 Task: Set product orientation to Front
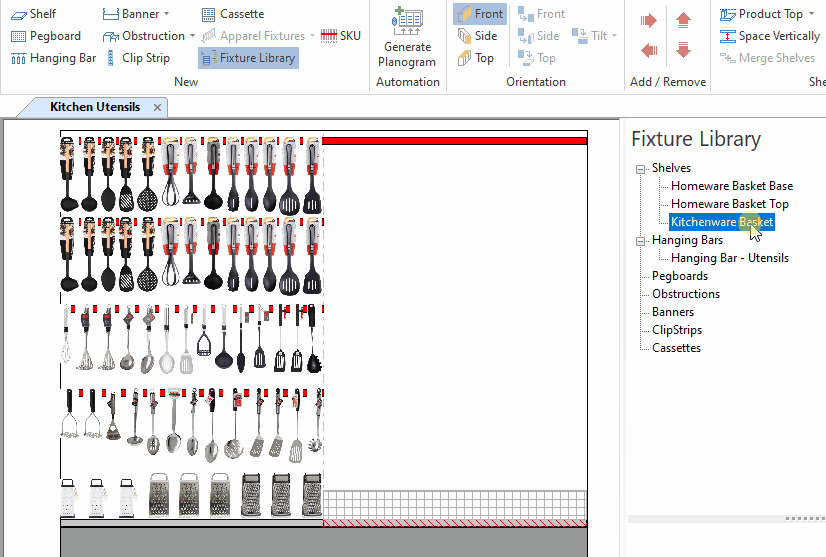coord(541,14)
